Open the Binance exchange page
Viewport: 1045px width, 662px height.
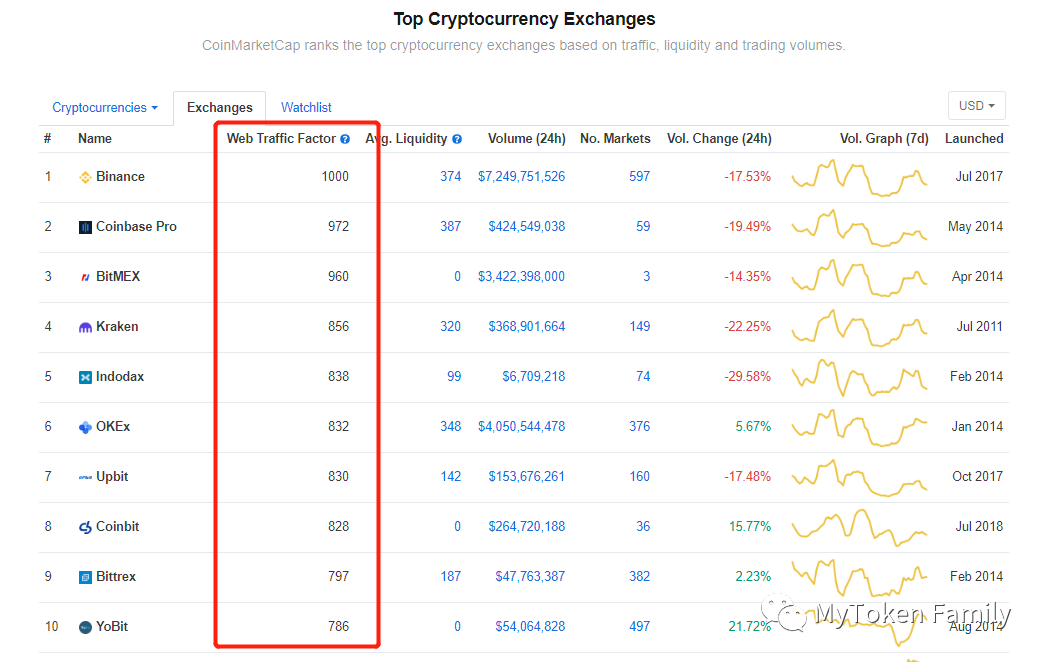pos(120,177)
